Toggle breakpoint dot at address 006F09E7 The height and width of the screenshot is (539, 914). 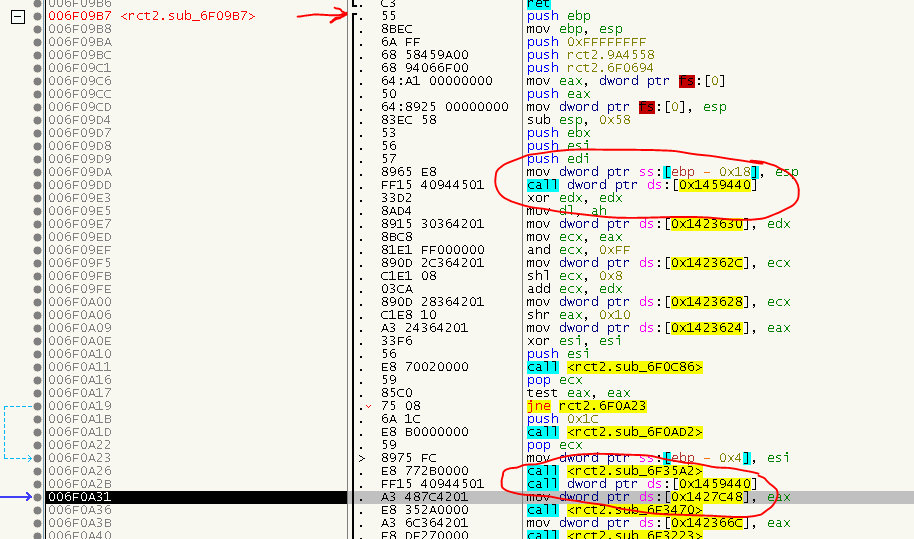pos(38,224)
